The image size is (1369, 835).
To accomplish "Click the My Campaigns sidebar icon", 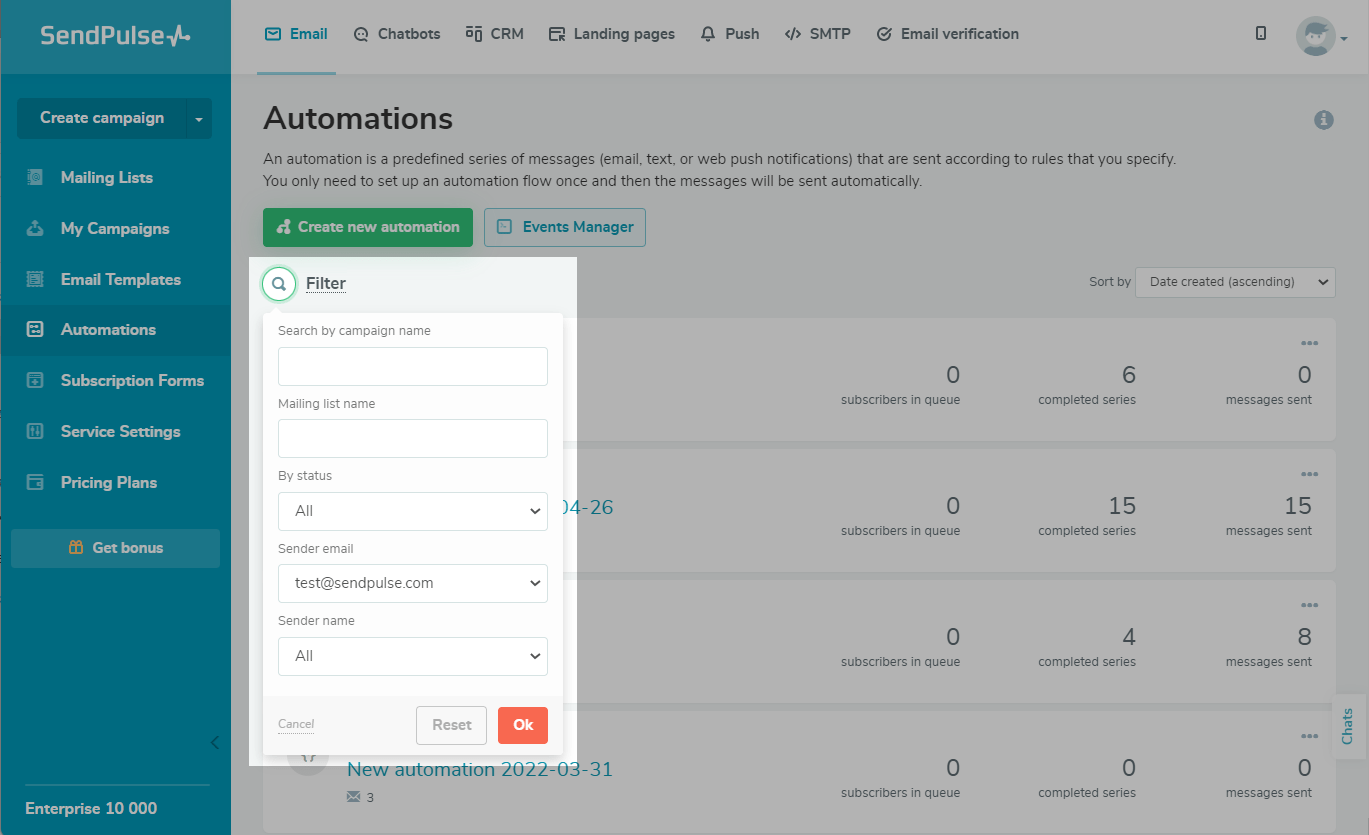I will point(35,228).
